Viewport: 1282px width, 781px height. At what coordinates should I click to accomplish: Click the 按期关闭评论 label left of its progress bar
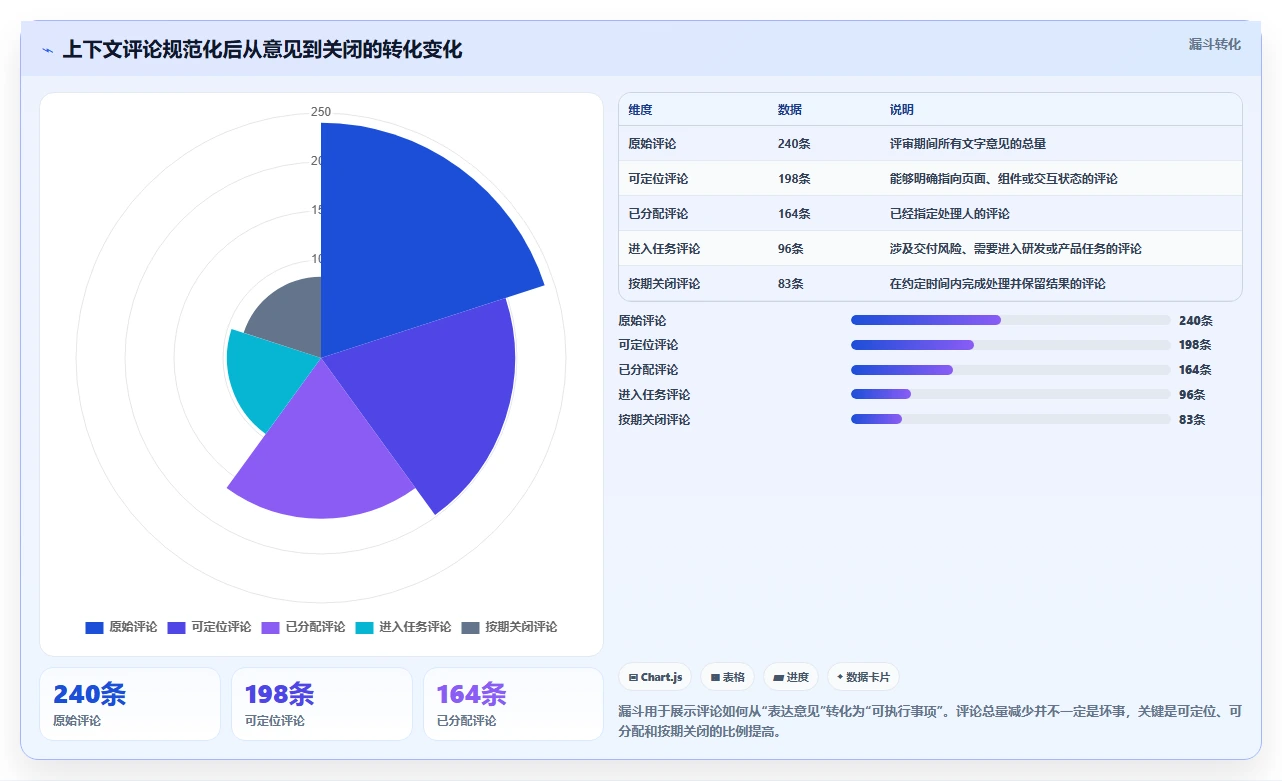[654, 420]
